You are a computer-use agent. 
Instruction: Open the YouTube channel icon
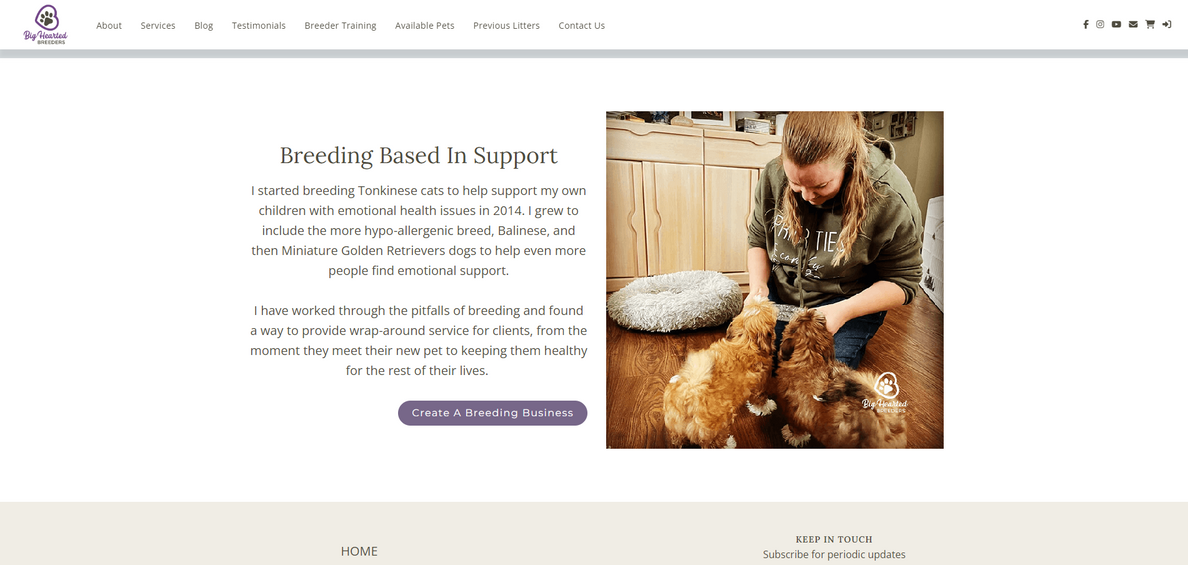[1117, 24]
